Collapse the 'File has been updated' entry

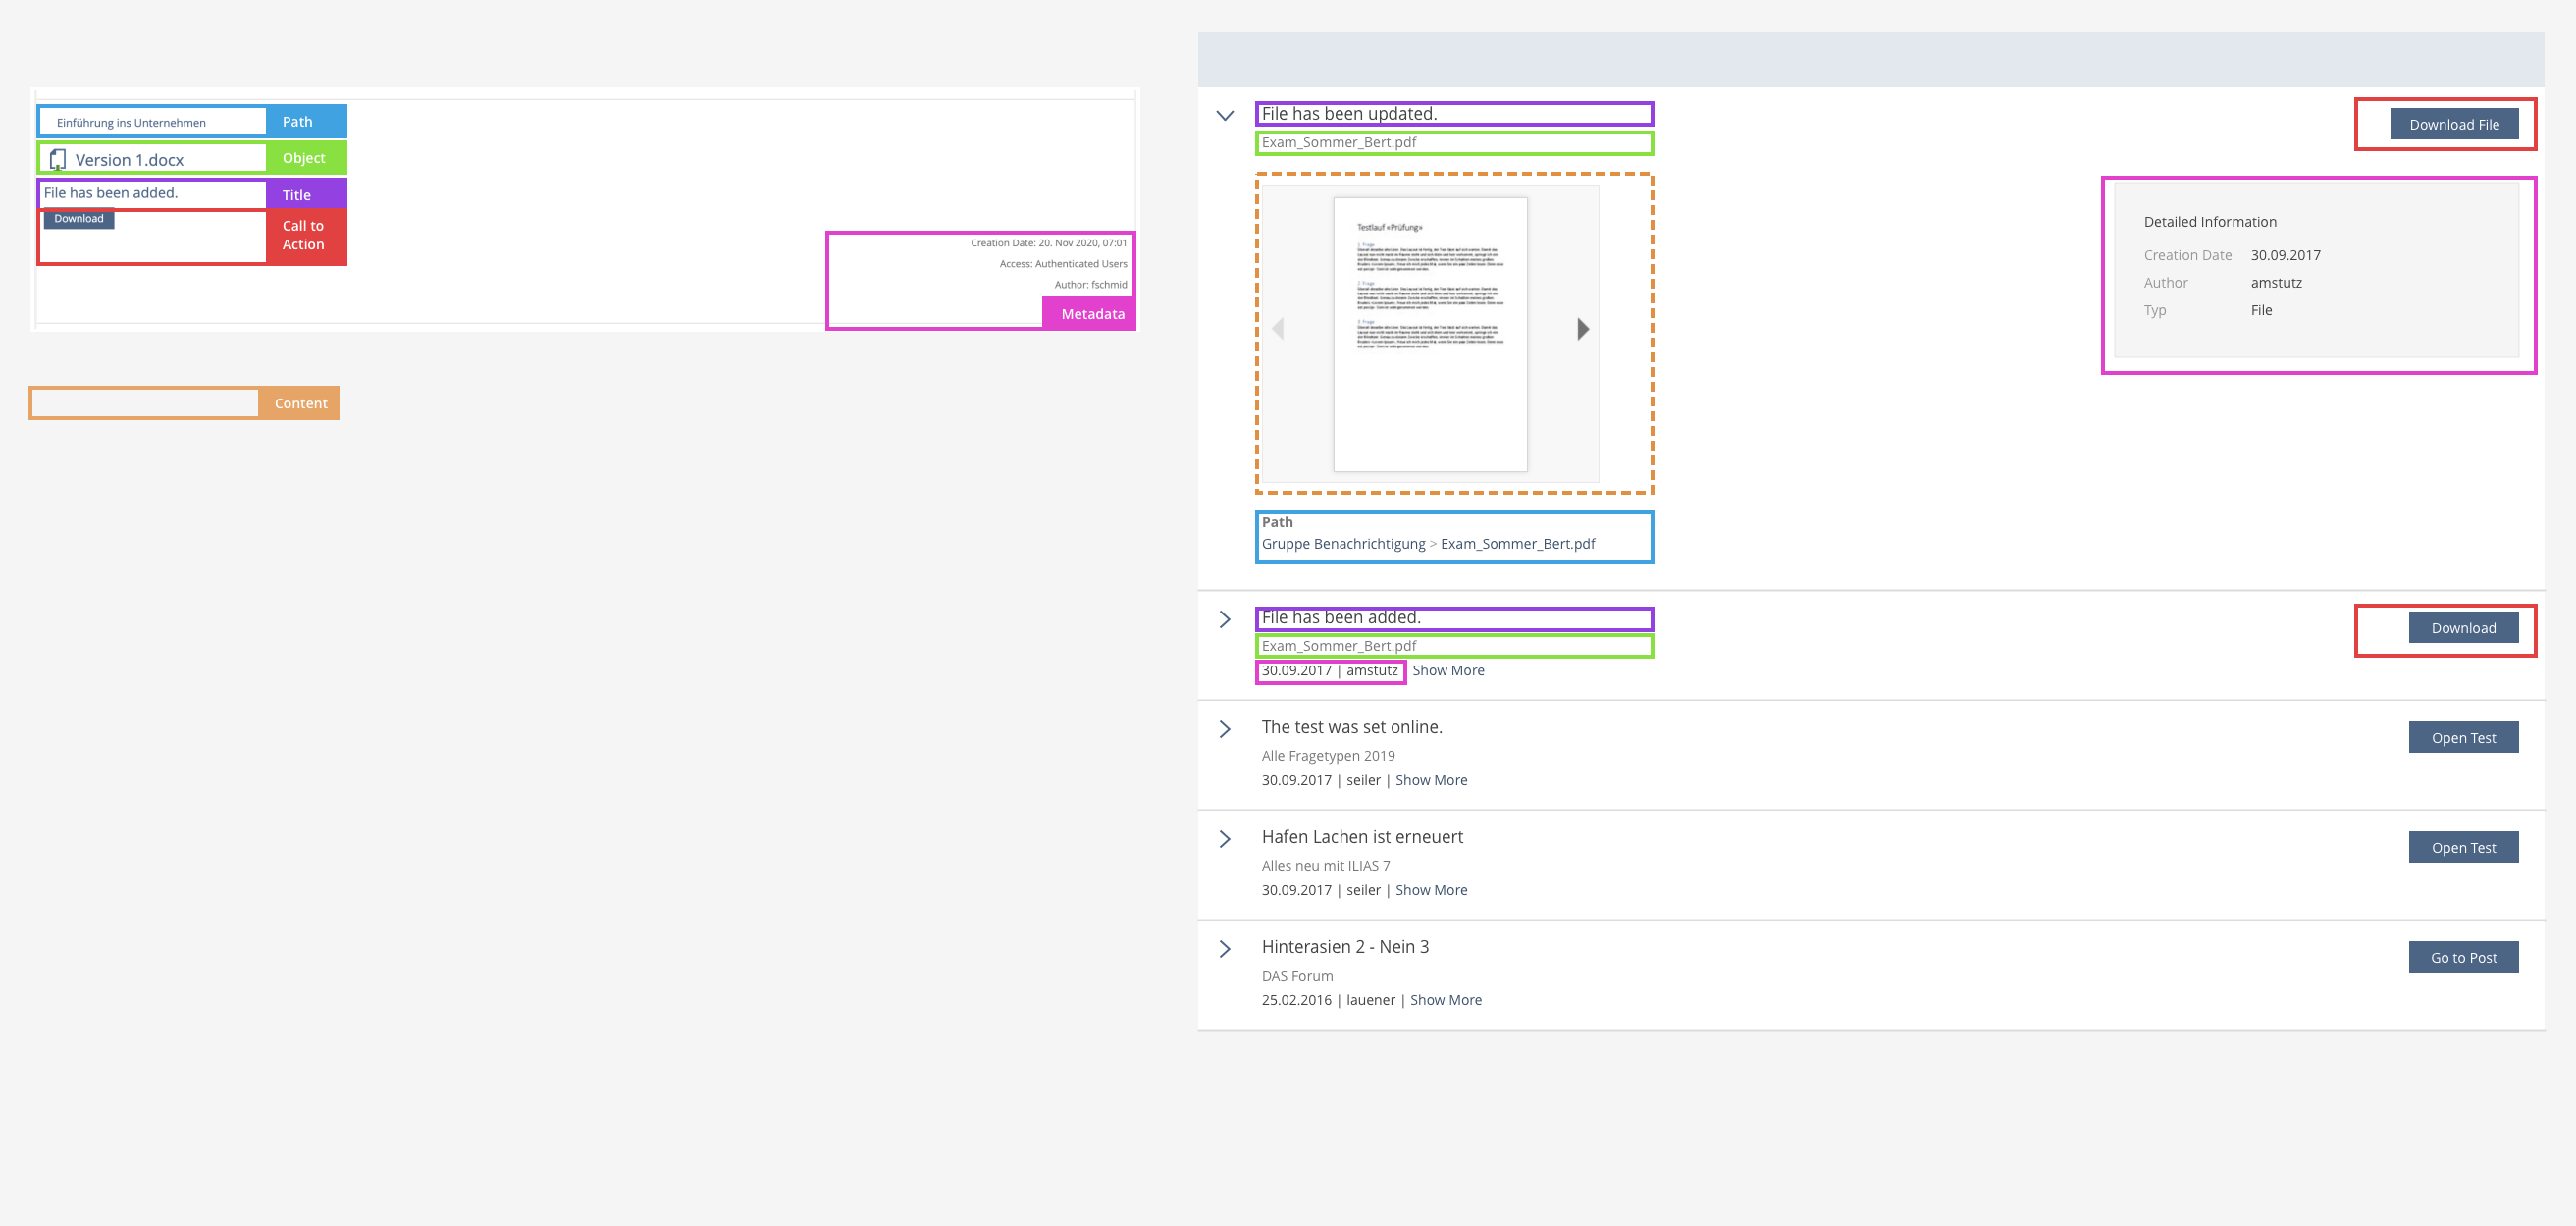tap(1224, 116)
